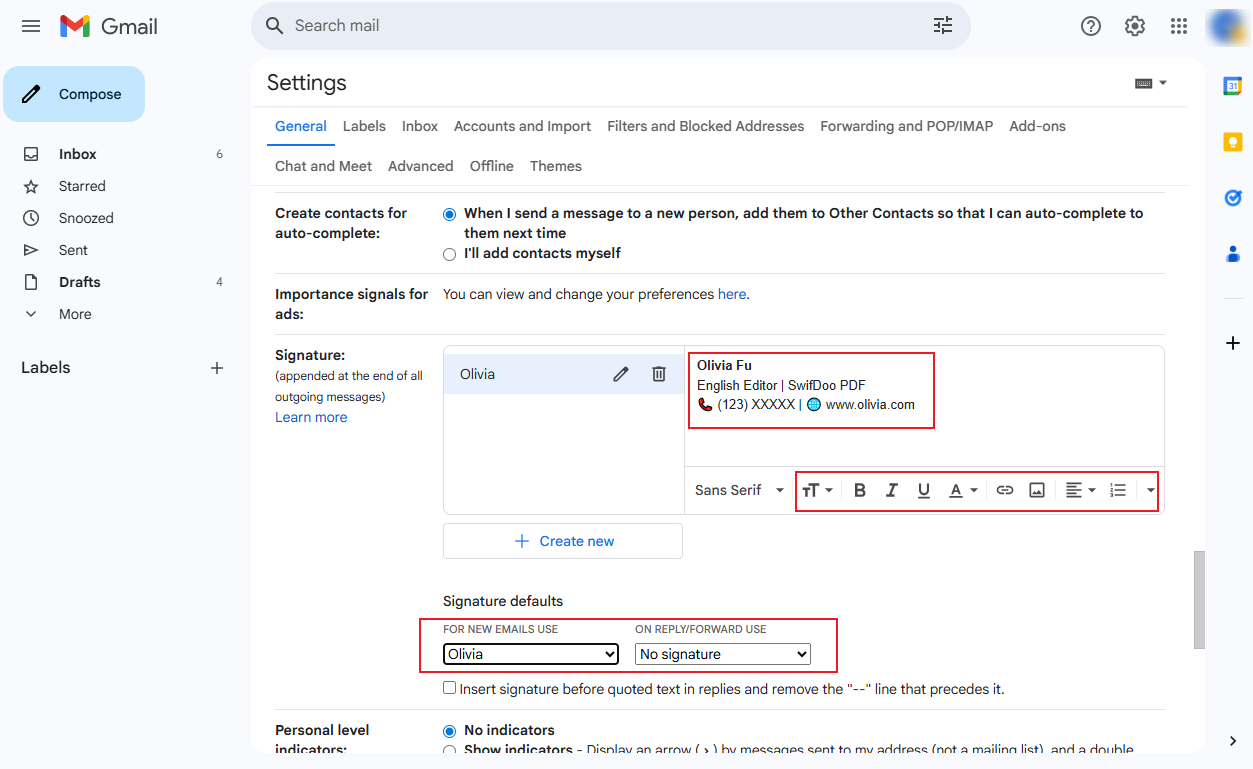This screenshot has height=769, width=1253.
Task: Click the Bold formatting icon
Action: pyautogui.click(x=860, y=490)
